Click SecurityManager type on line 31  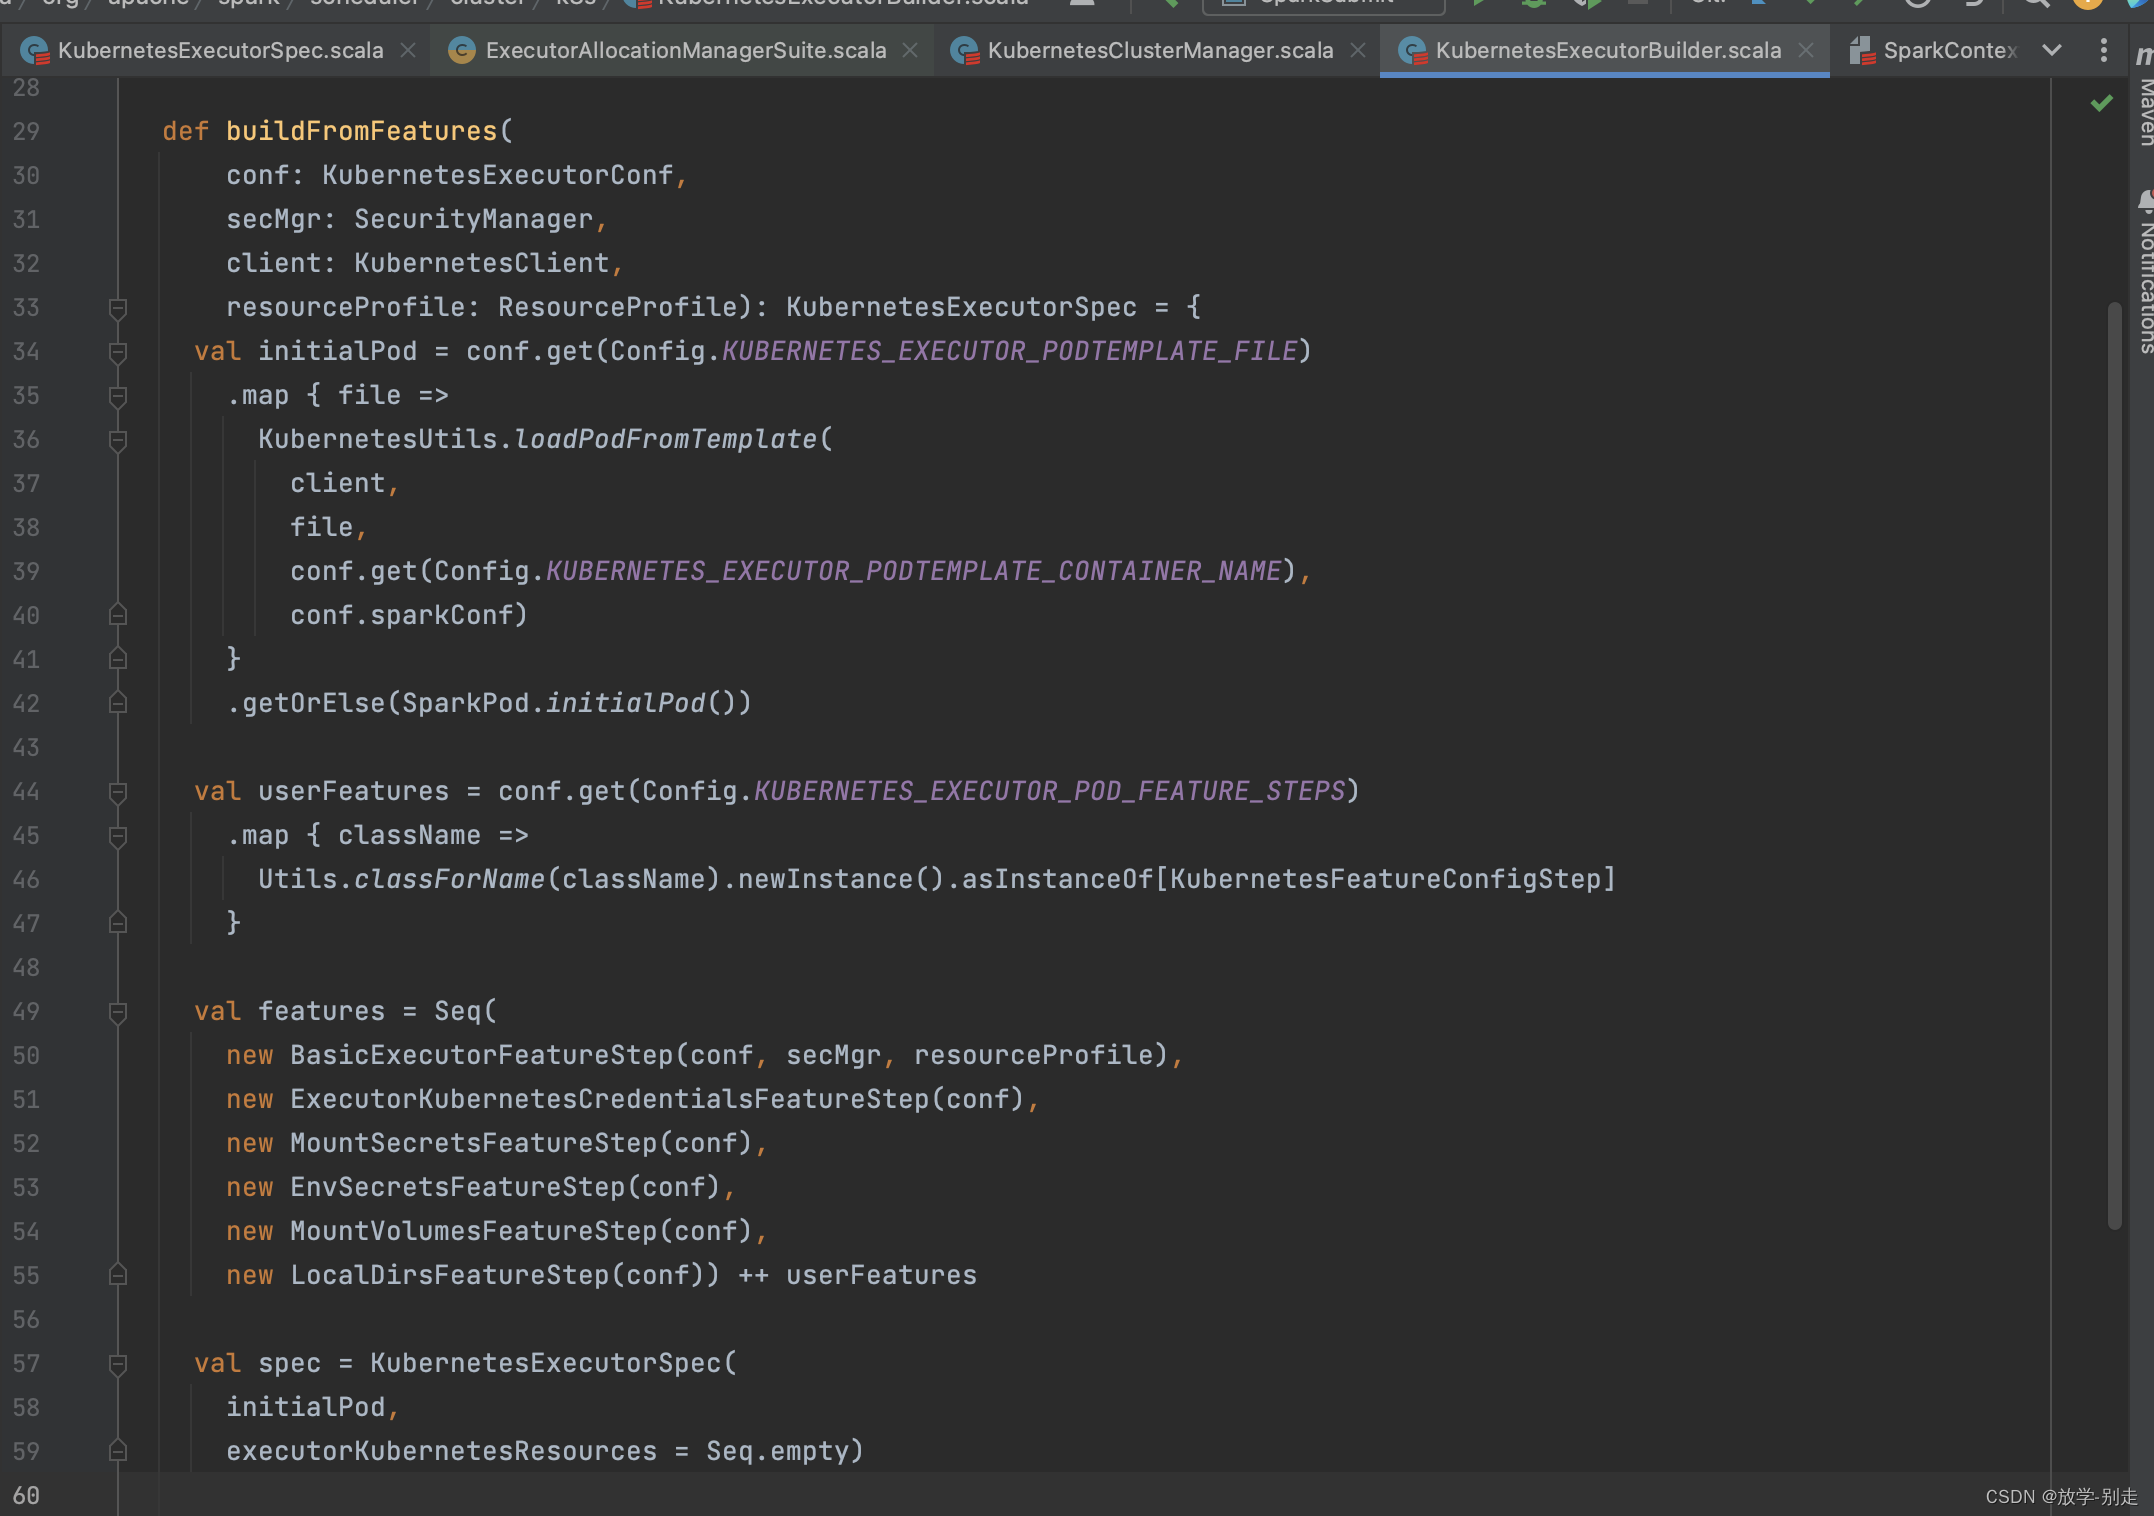click(x=474, y=219)
